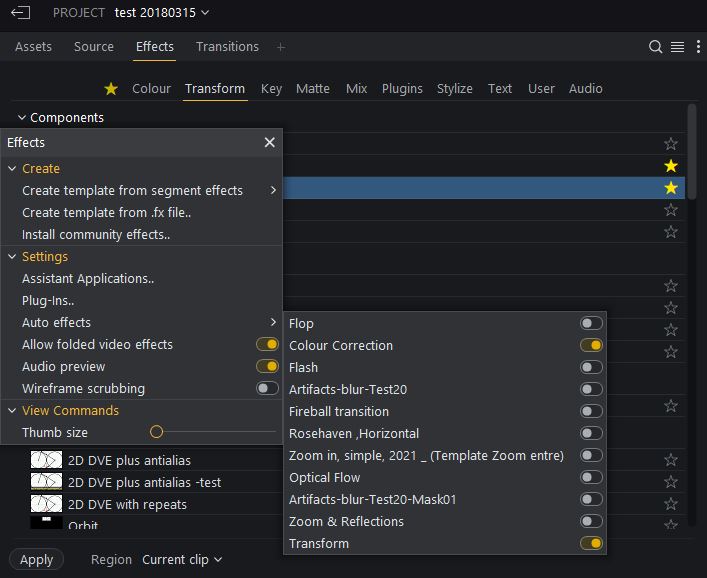Collapse the Create section
The height and width of the screenshot is (578, 707).
12,168
